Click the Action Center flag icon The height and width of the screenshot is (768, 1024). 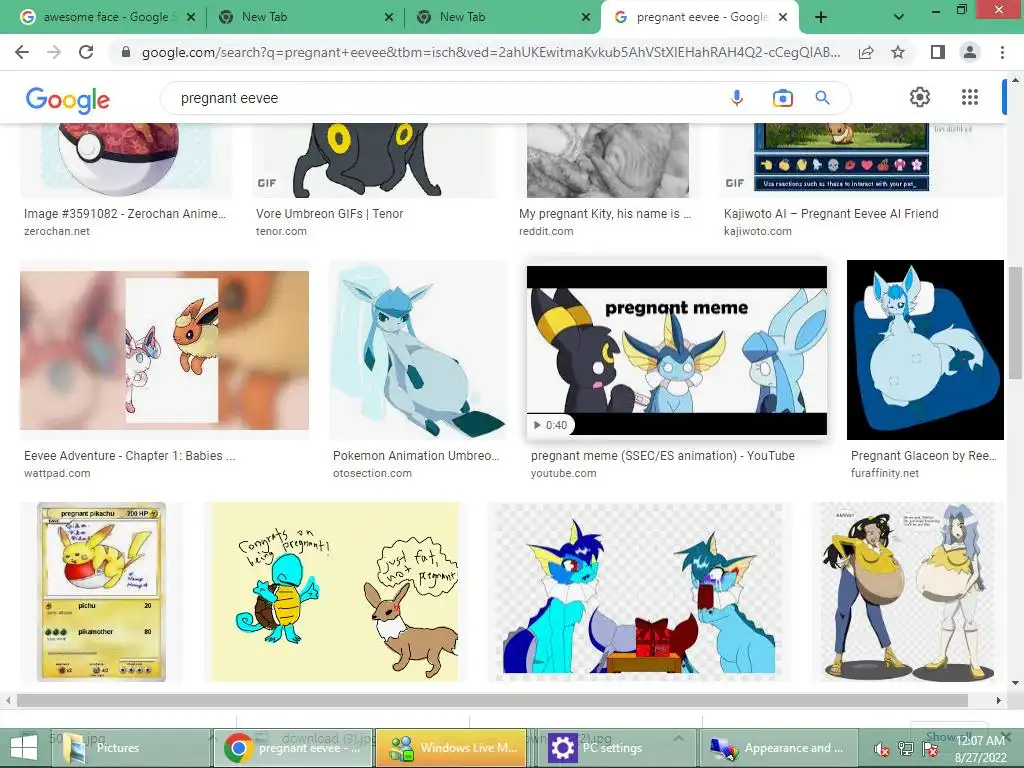(930, 749)
